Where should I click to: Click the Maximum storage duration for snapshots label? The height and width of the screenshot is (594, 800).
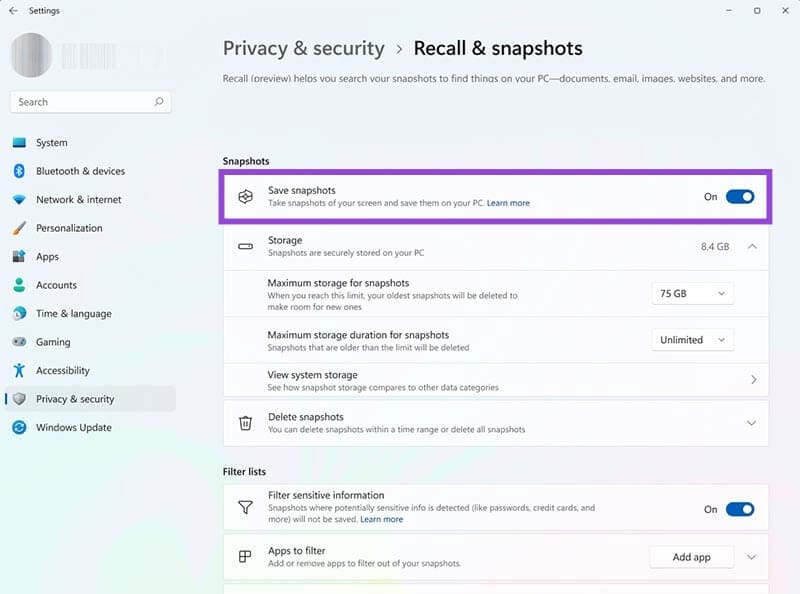(358, 335)
